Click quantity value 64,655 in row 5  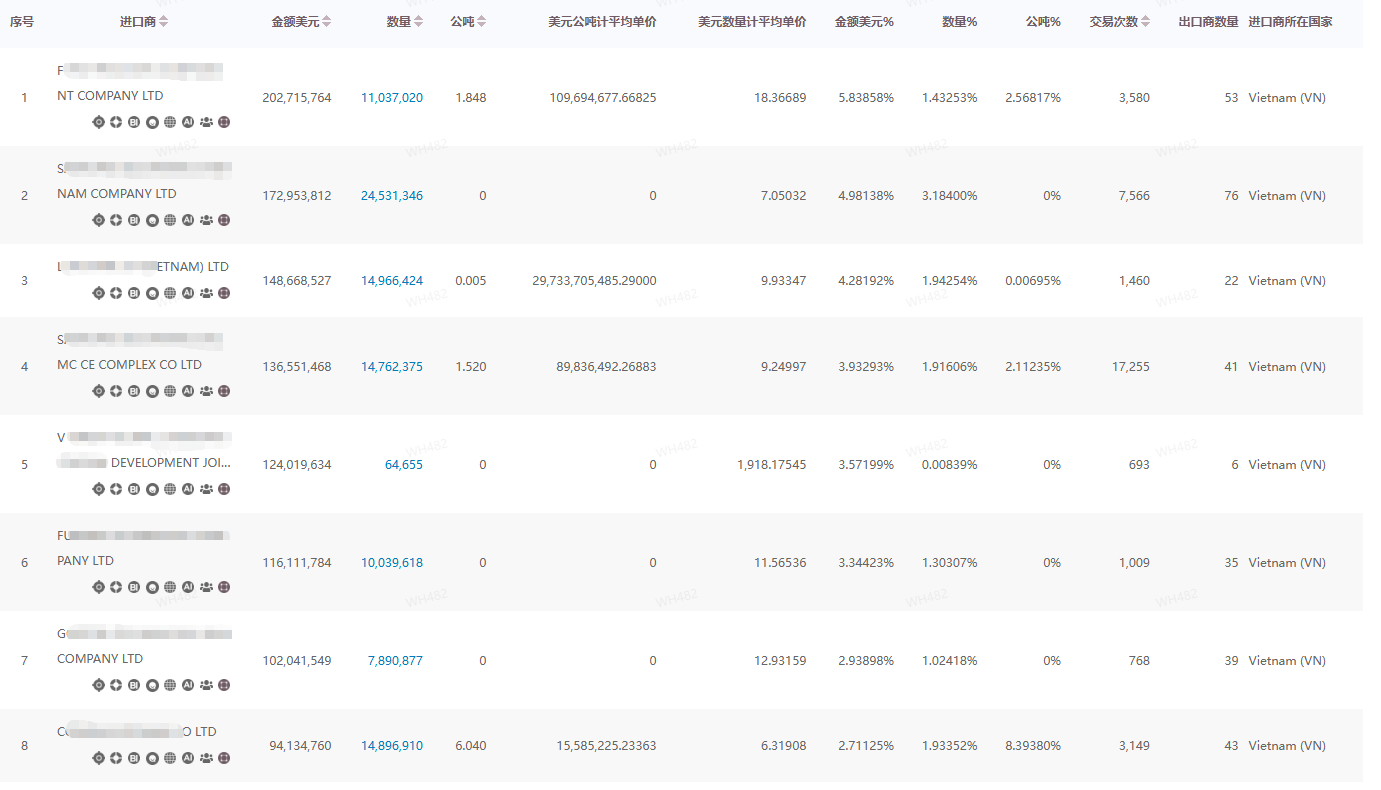pos(403,465)
